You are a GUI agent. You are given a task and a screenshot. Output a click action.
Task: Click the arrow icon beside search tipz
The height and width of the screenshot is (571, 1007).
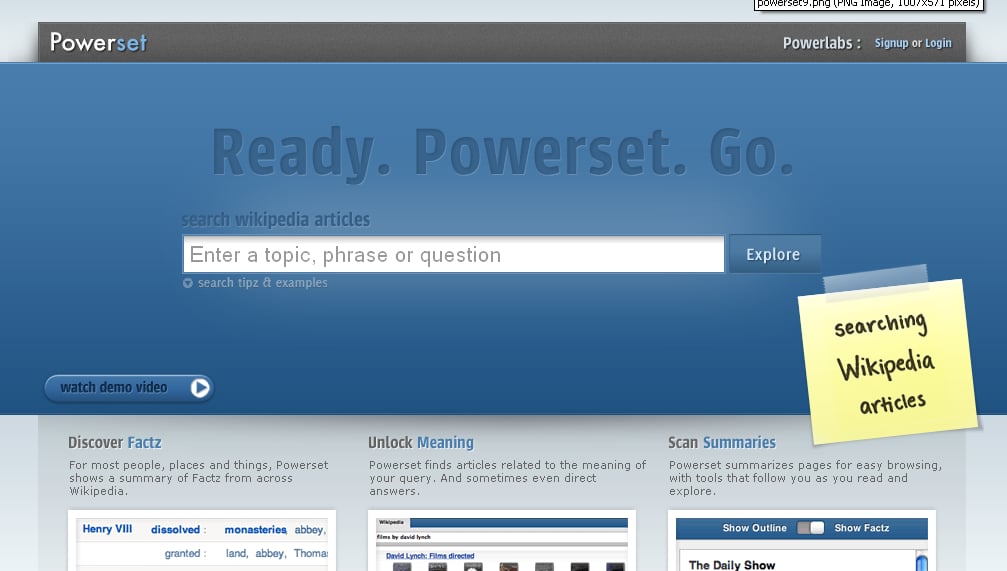pos(188,283)
